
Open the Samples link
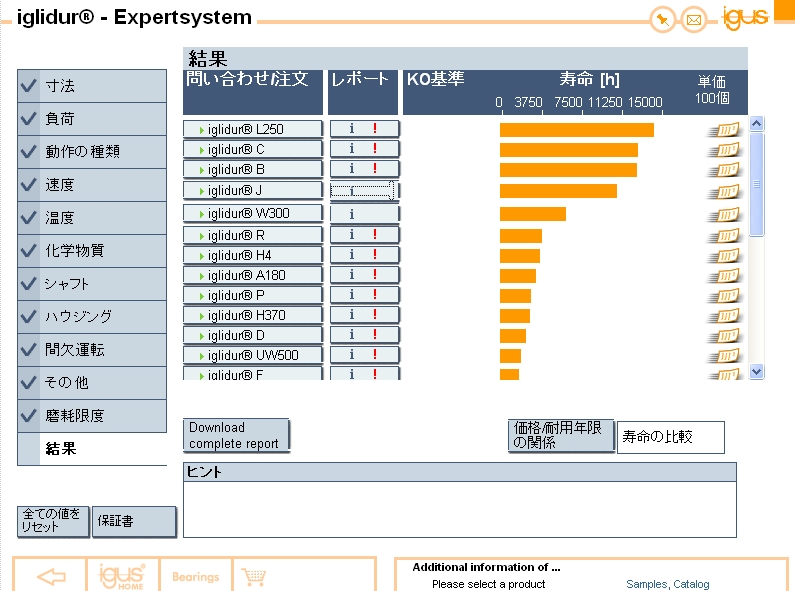pyautogui.click(x=646, y=584)
